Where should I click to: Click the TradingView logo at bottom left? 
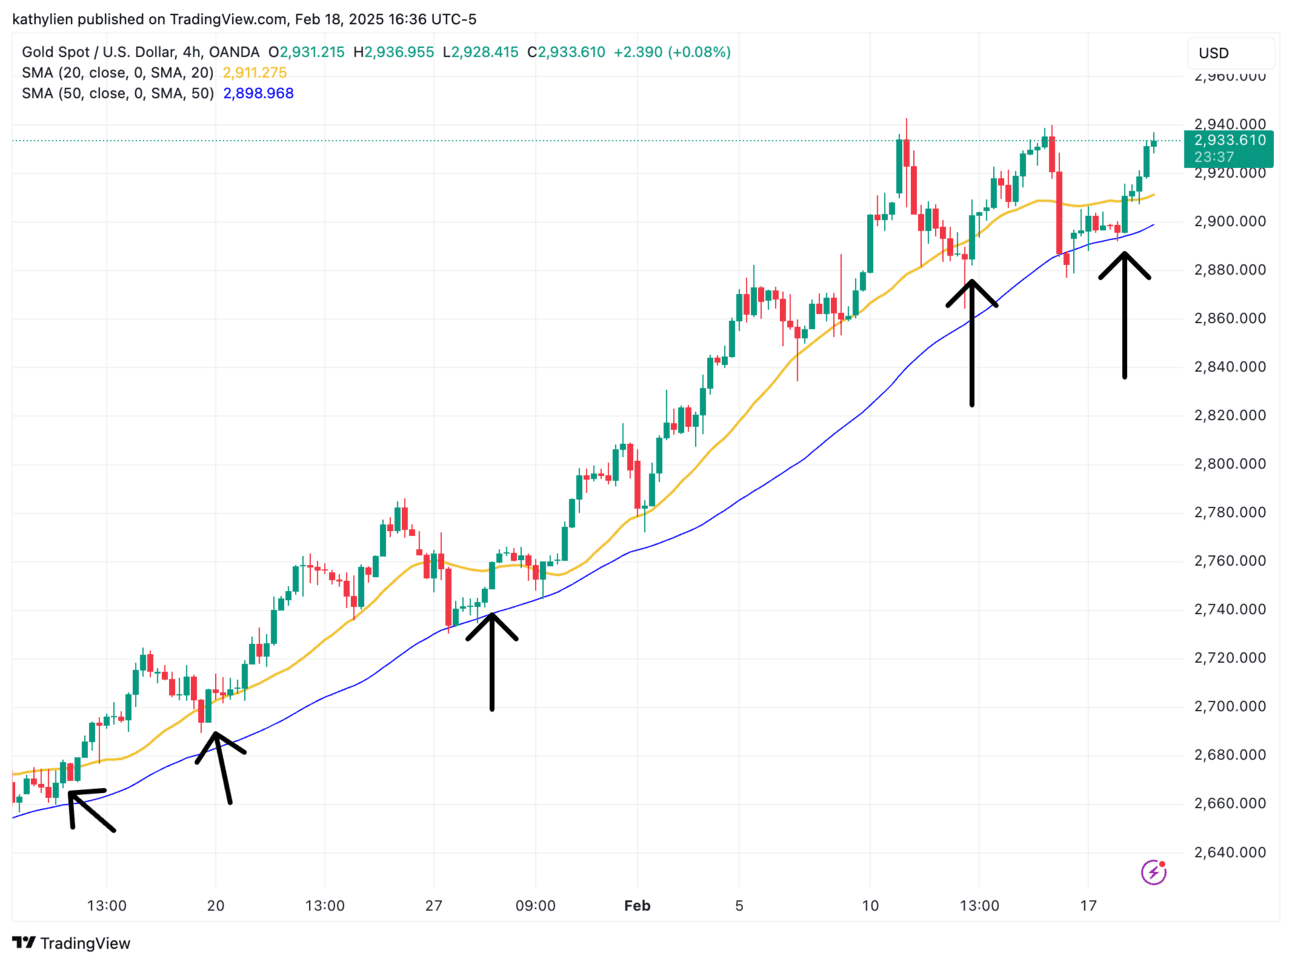(x=71, y=943)
